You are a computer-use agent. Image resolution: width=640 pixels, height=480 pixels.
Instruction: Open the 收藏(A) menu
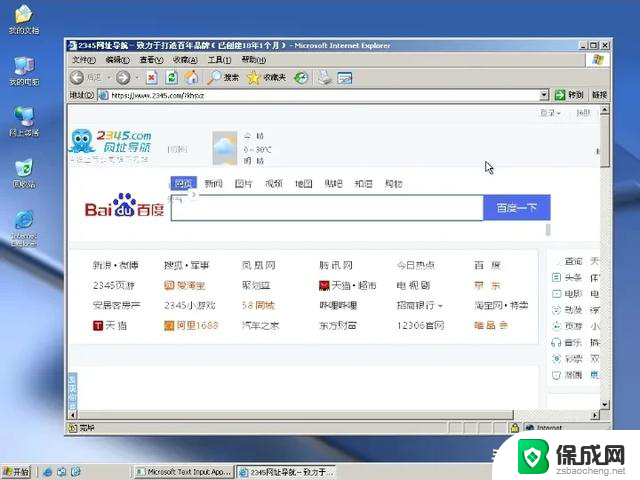185,60
